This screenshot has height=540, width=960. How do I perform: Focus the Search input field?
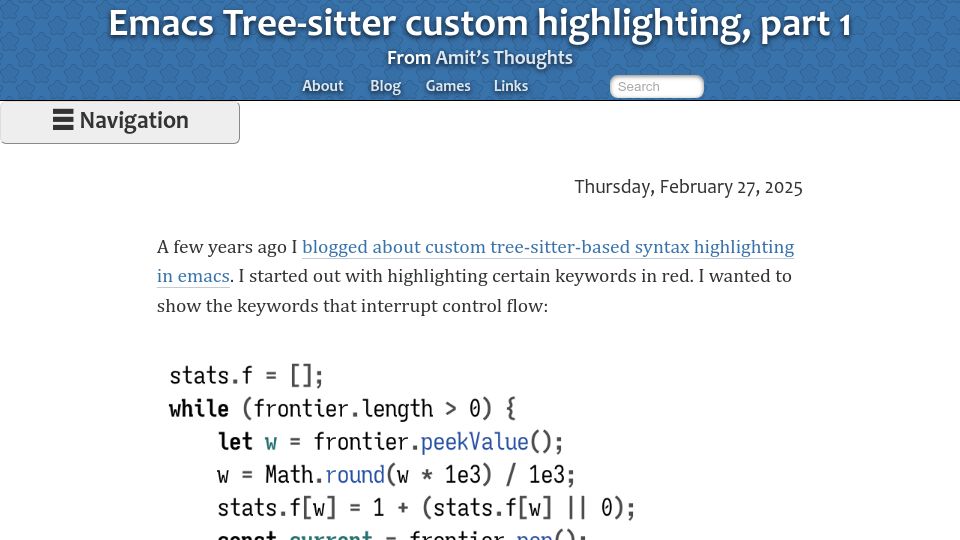coord(656,87)
